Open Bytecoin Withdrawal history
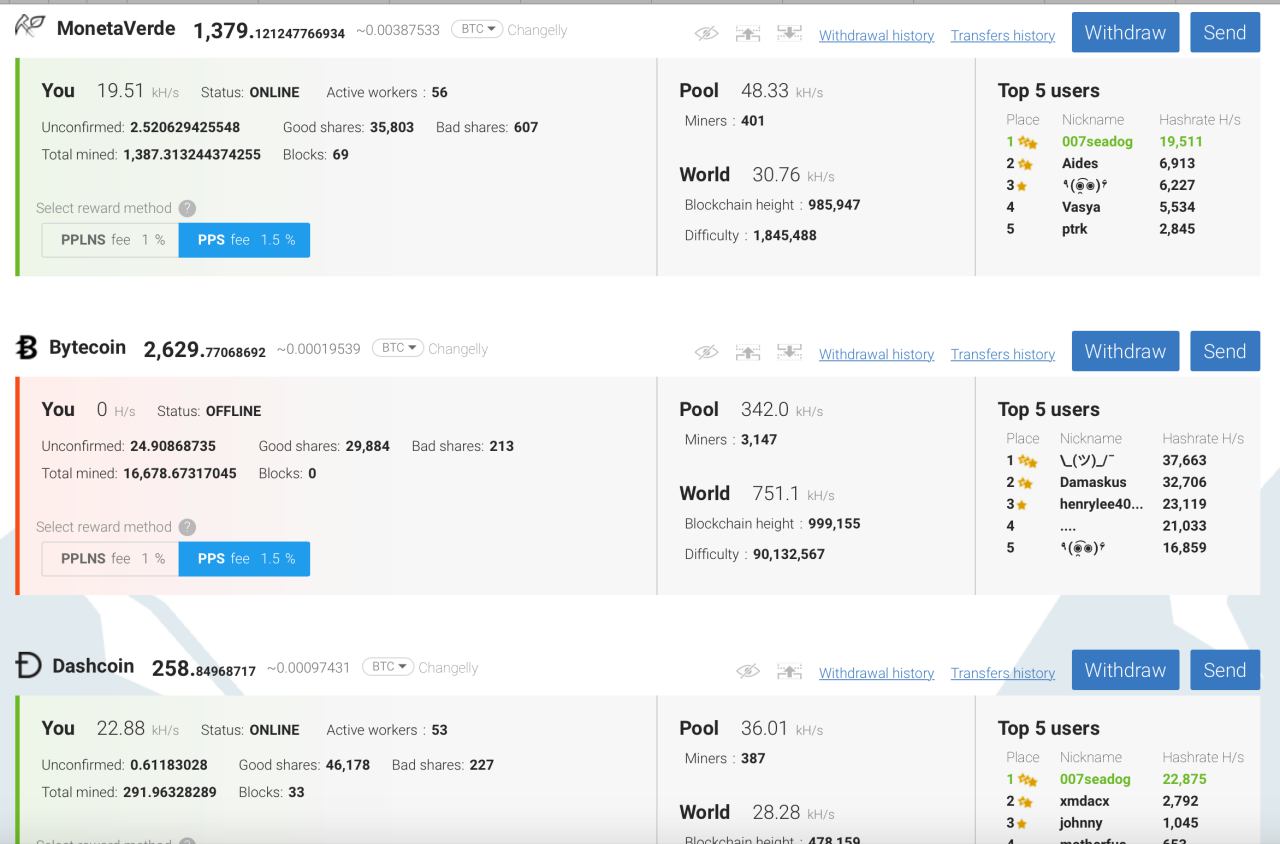Screen dimensions: 1280x844 pyautogui.click(x=877, y=355)
